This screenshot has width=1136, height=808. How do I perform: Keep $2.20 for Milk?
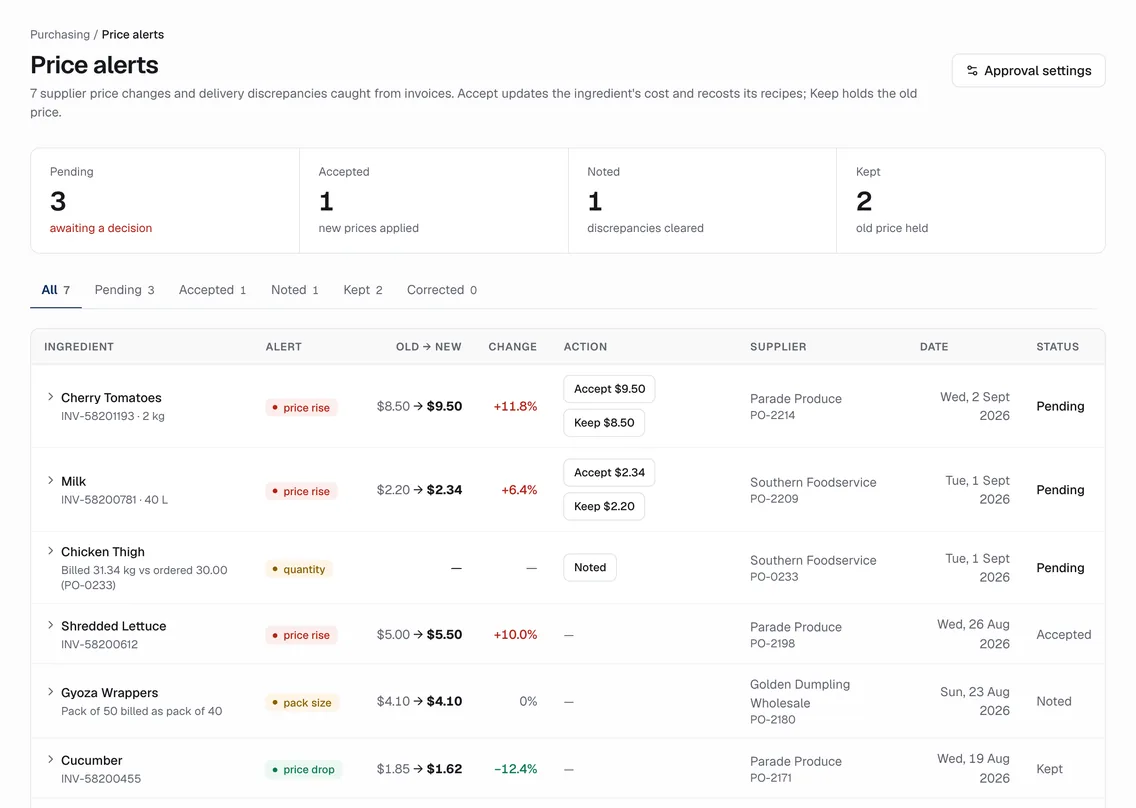(x=604, y=506)
